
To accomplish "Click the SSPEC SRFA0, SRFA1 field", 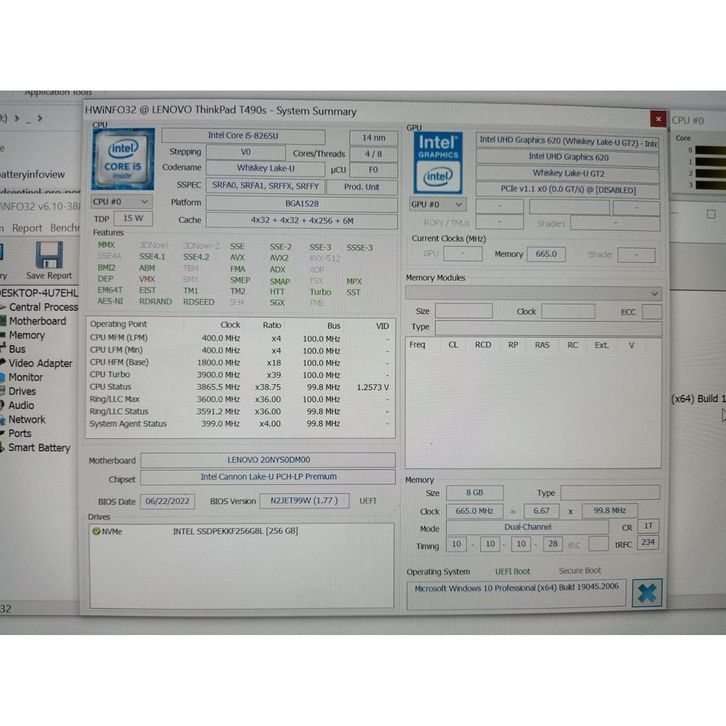I will click(x=265, y=186).
